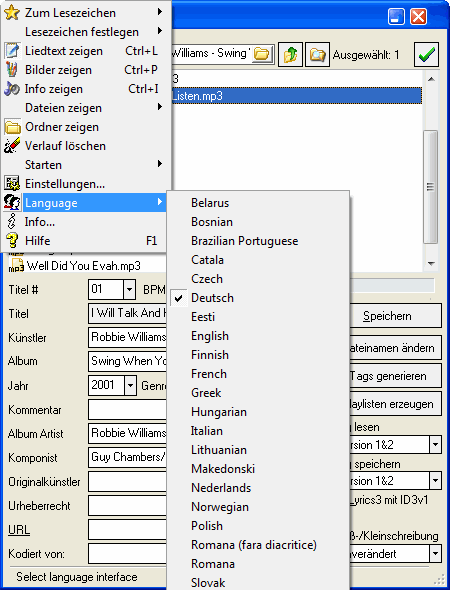Select Finnish language

tap(258, 354)
